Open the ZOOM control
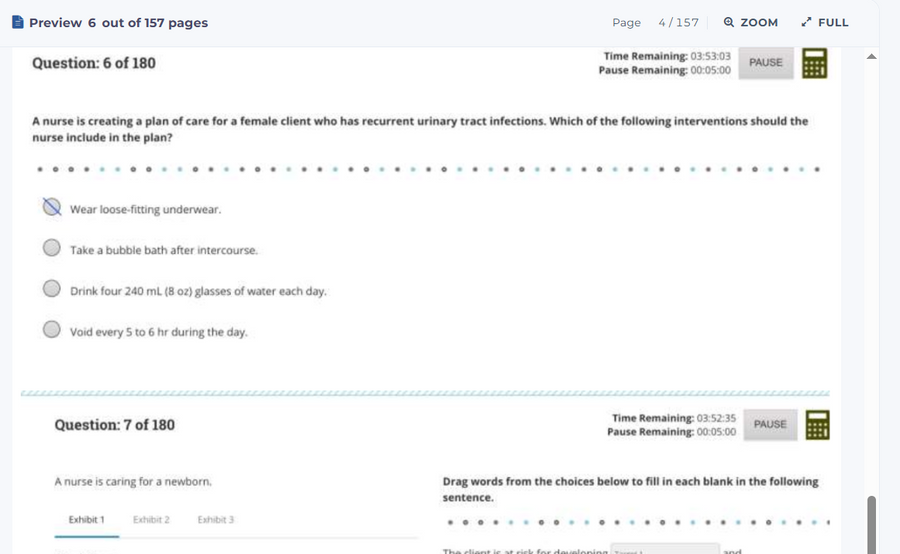 pyautogui.click(x=750, y=22)
